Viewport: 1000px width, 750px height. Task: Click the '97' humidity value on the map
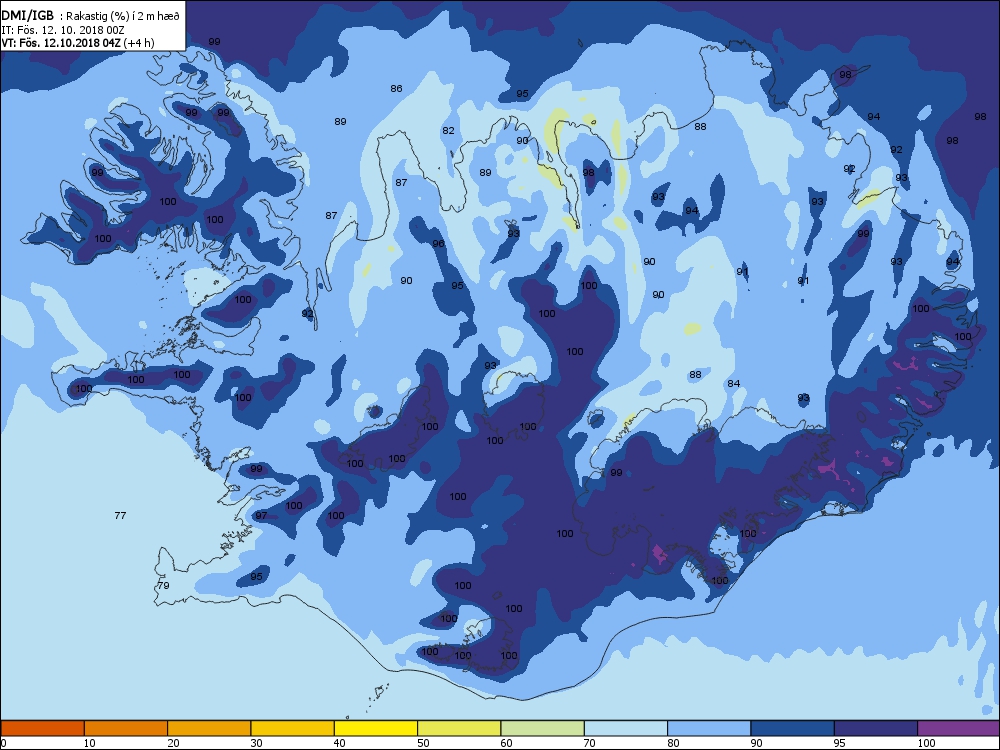click(x=261, y=515)
